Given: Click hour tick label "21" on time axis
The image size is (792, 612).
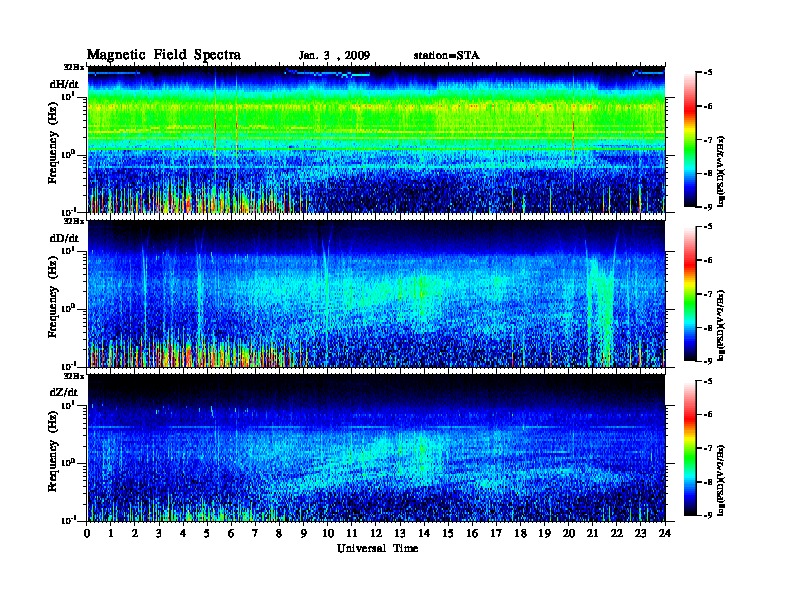Looking at the screenshot, I should click(592, 534).
